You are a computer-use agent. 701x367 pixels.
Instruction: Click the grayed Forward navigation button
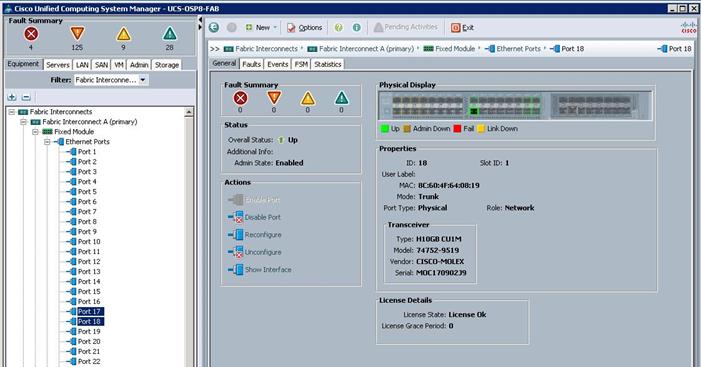click(232, 28)
